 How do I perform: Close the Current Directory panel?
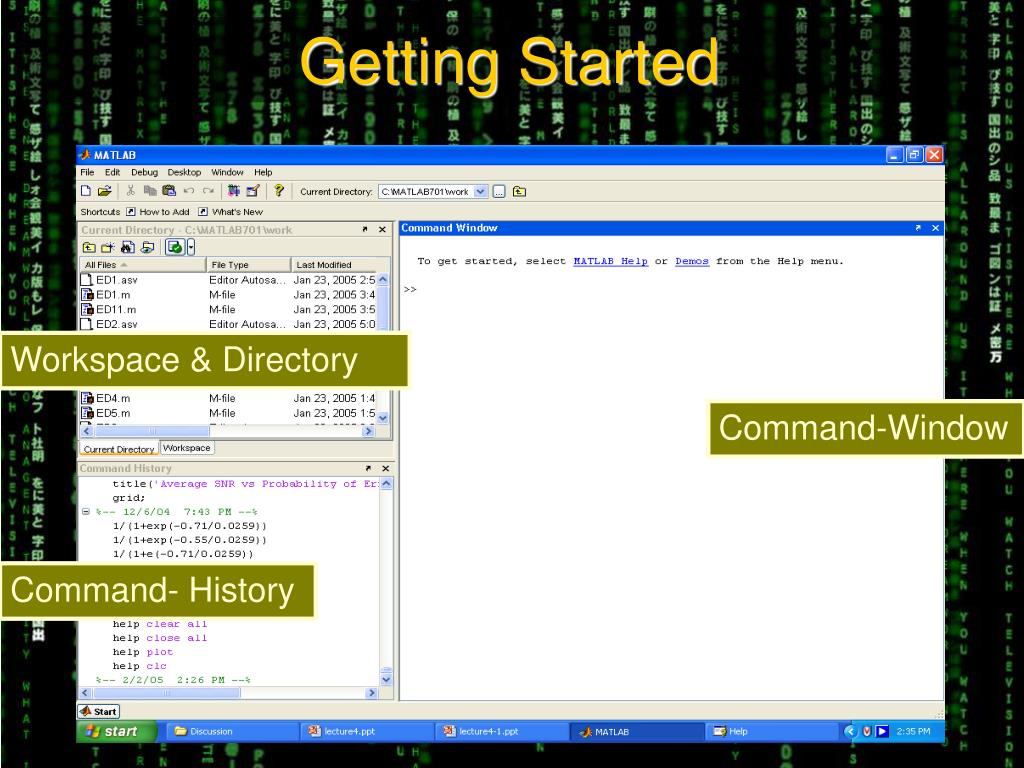click(382, 229)
